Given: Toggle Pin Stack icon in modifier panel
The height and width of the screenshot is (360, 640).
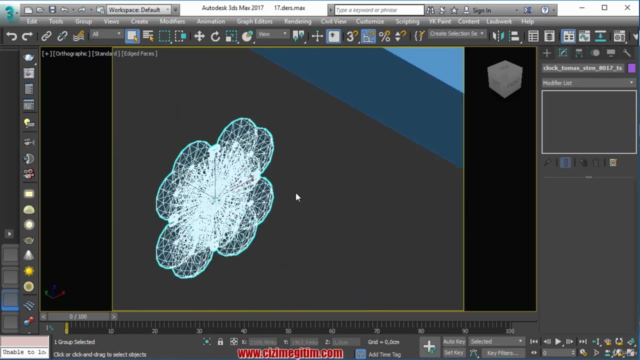Looking at the screenshot, I should (x=547, y=163).
